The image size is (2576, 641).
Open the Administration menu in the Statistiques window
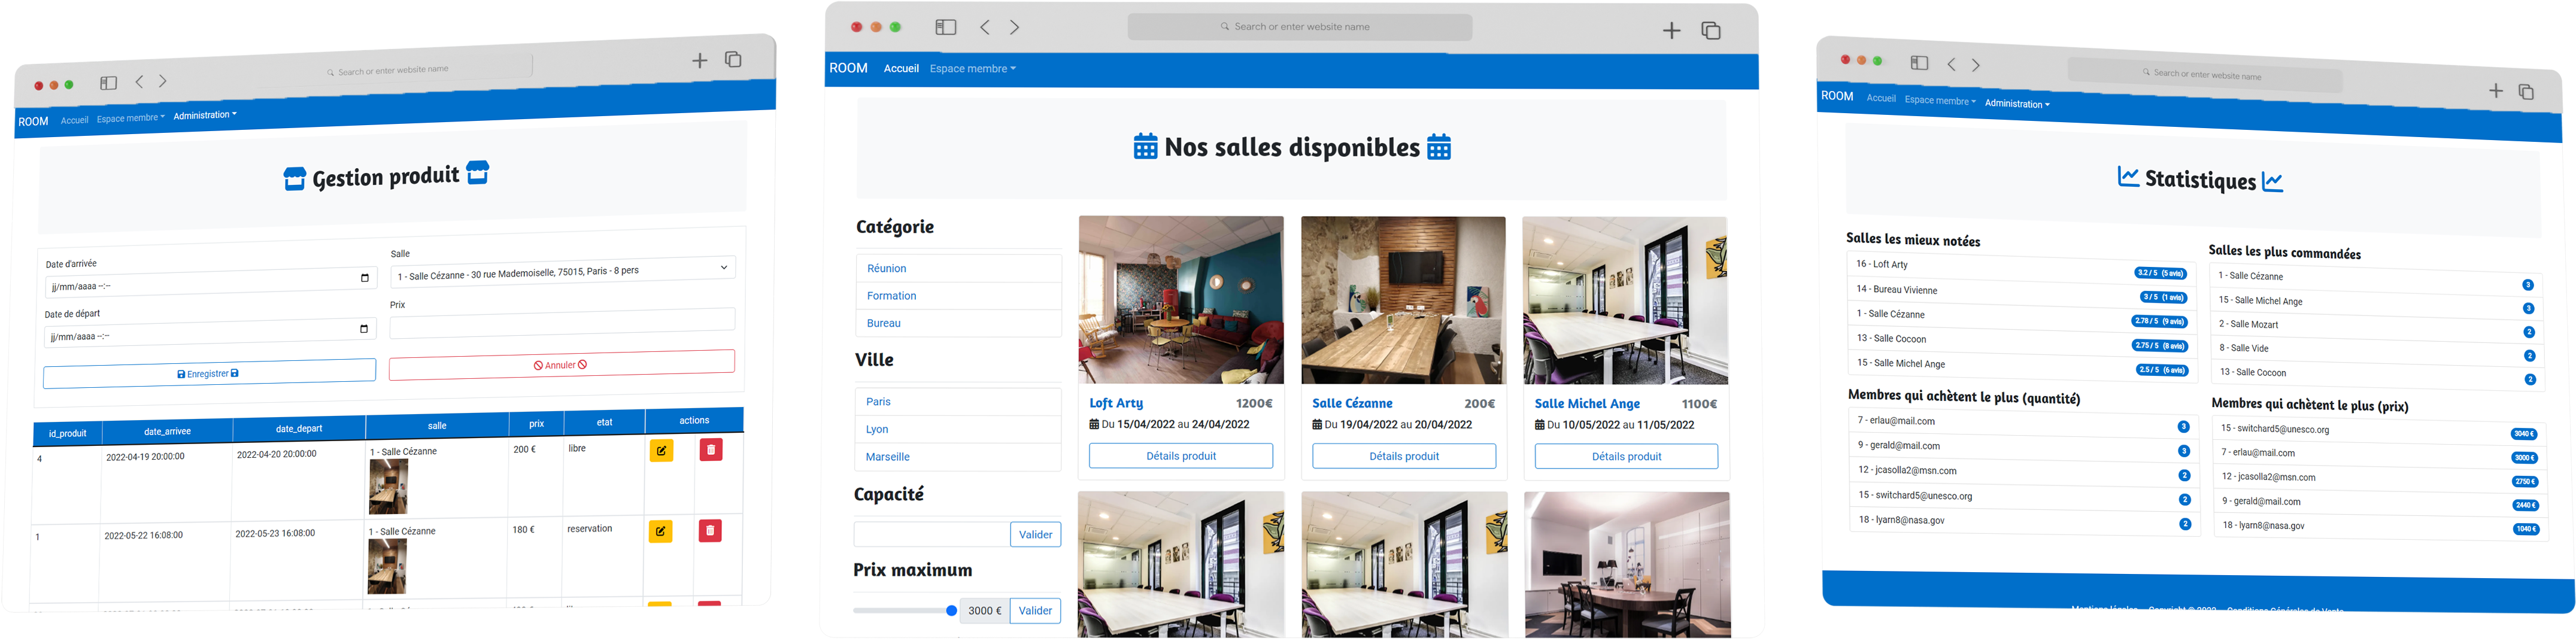2016,104
